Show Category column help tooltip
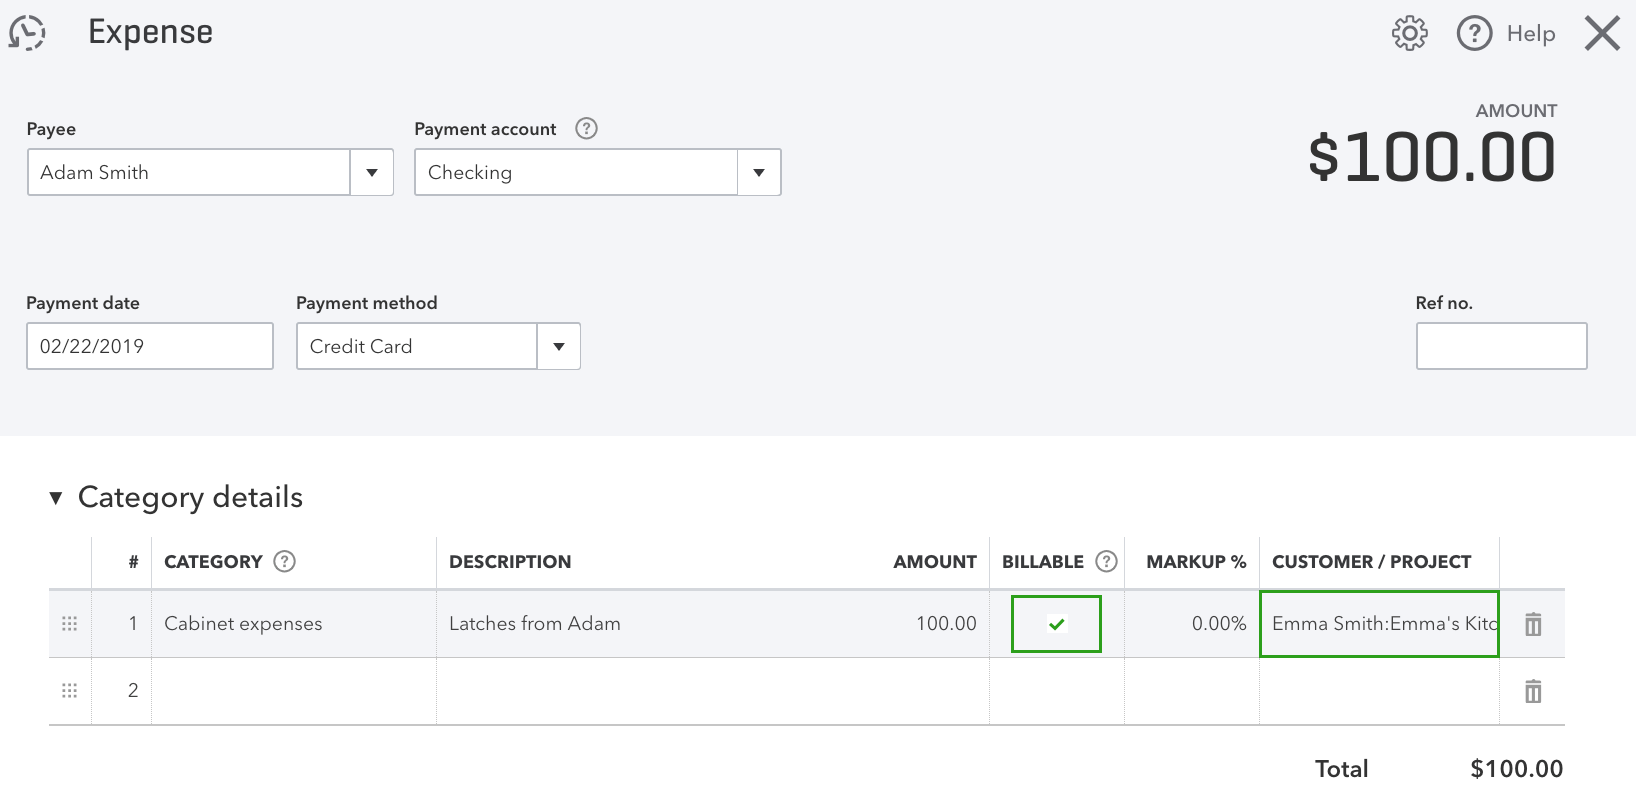Screen dimensions: 1636x794 (x=285, y=561)
